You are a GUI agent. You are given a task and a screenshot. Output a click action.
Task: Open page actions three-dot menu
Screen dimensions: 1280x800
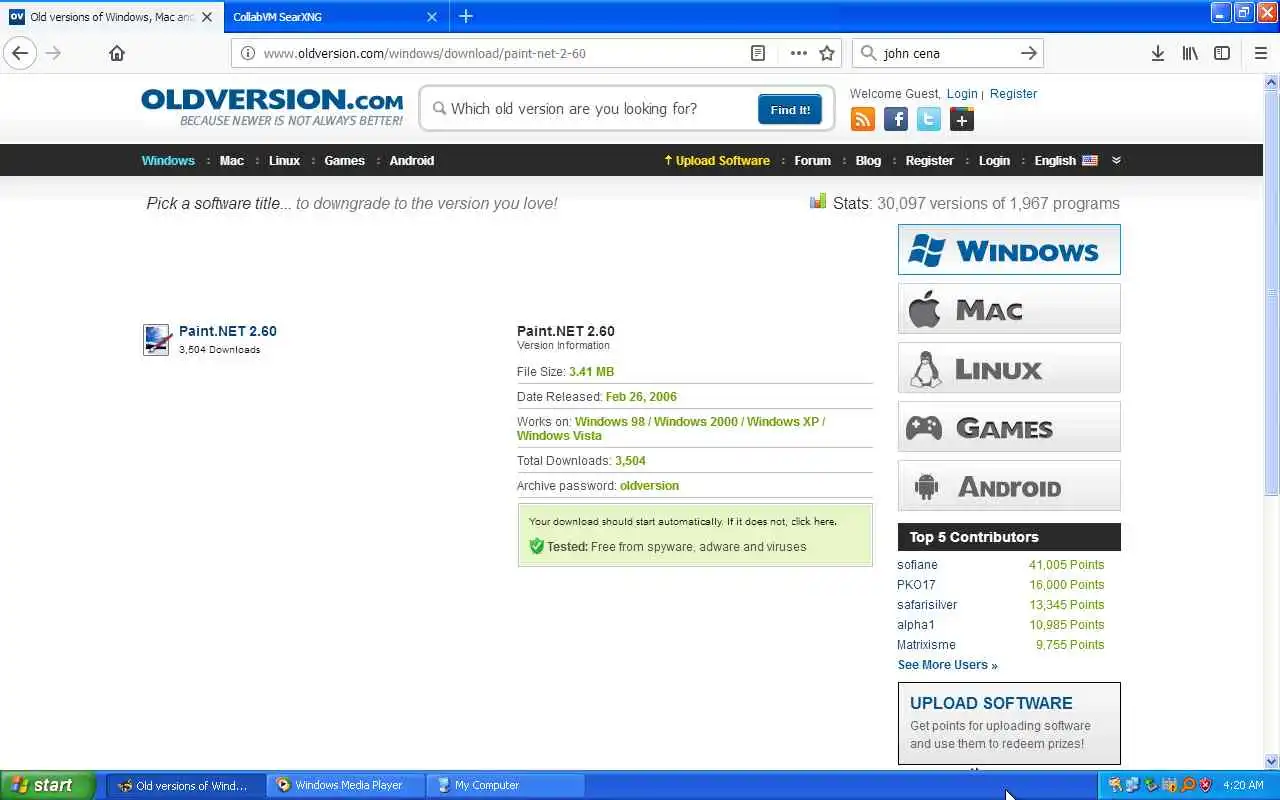tap(798, 54)
